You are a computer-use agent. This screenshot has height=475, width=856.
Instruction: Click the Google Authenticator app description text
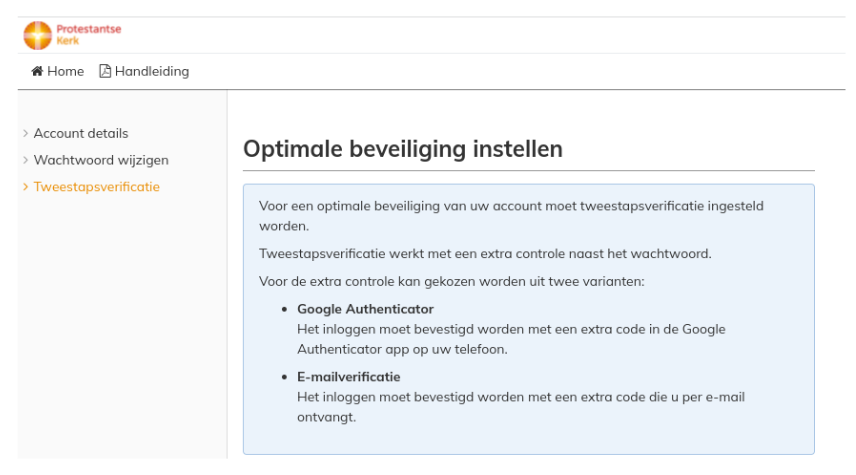pos(512,339)
